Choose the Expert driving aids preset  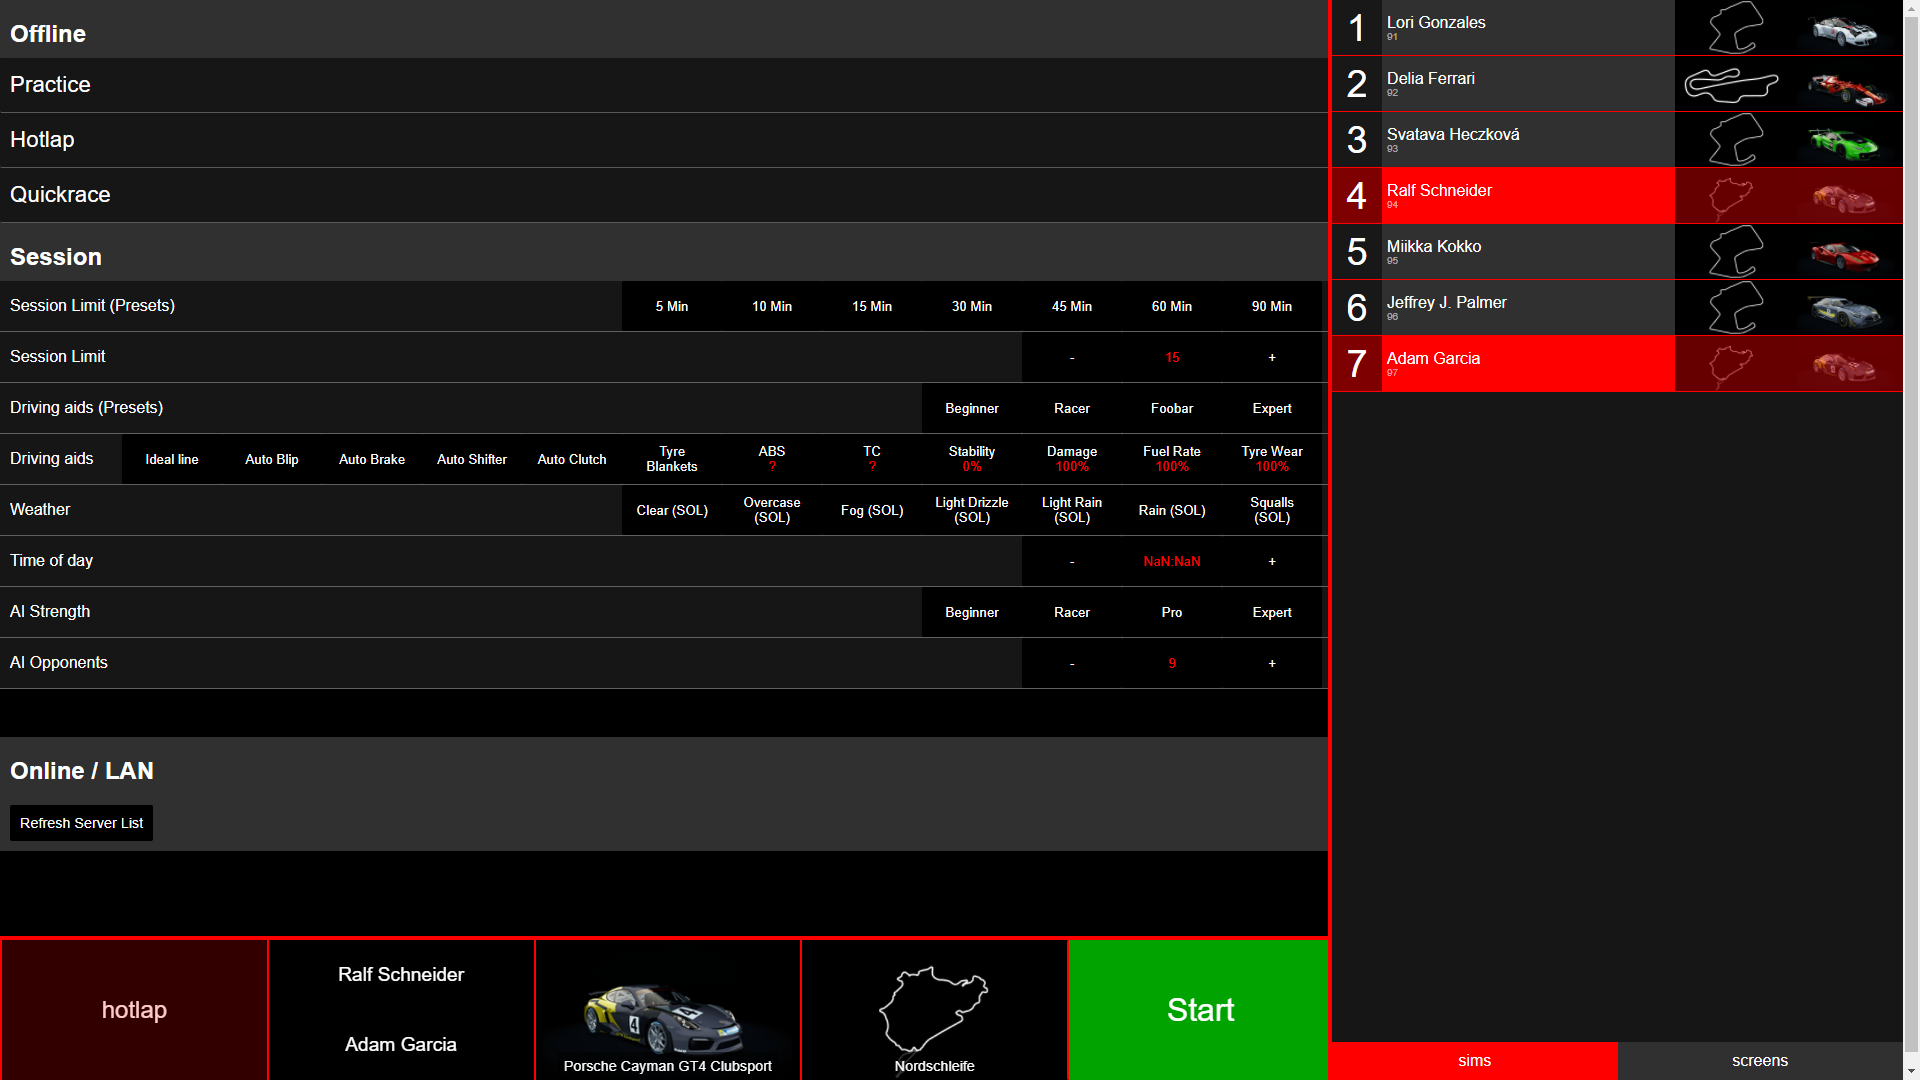1271,408
